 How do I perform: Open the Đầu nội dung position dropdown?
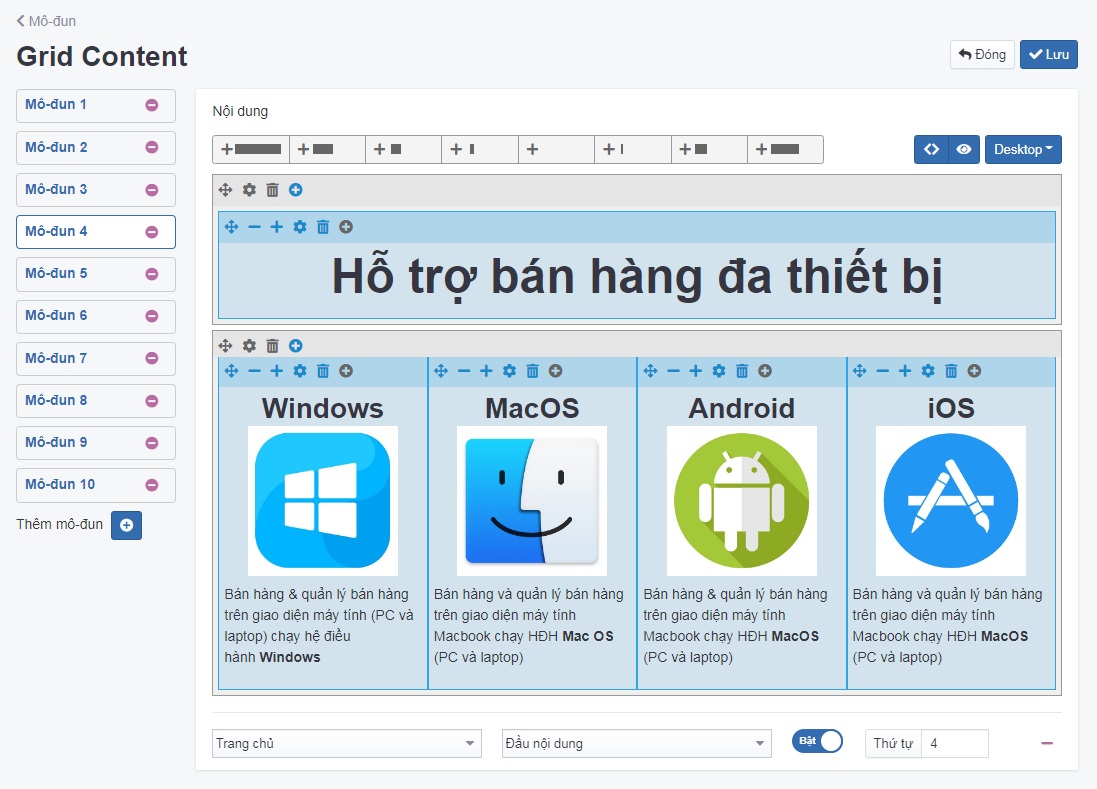pos(636,743)
